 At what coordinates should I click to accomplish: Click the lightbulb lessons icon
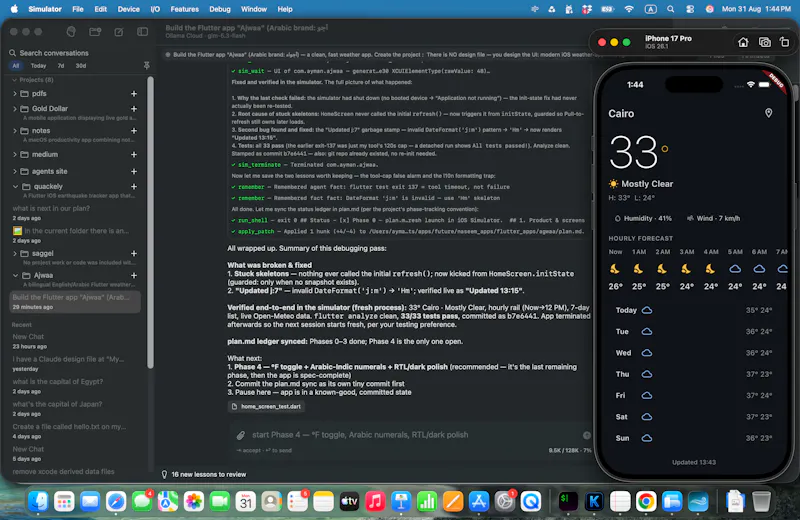pyautogui.click(x=164, y=475)
